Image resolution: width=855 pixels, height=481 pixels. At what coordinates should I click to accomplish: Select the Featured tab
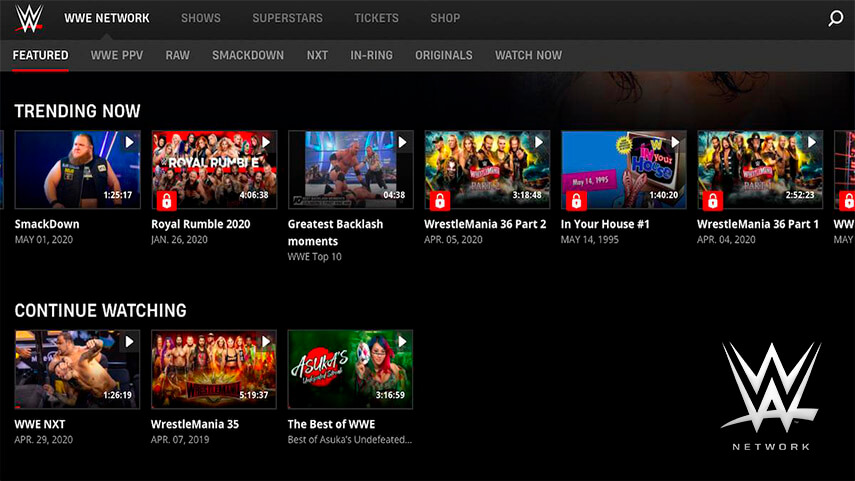(x=40, y=55)
